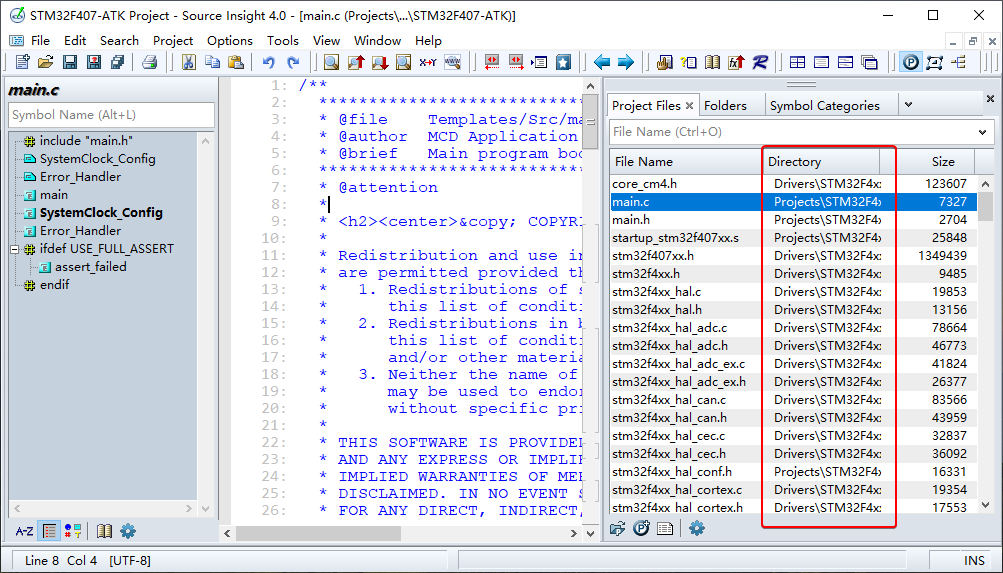Close the project panel with the X
Viewport: 1003px width, 573px height.
pos(990,98)
